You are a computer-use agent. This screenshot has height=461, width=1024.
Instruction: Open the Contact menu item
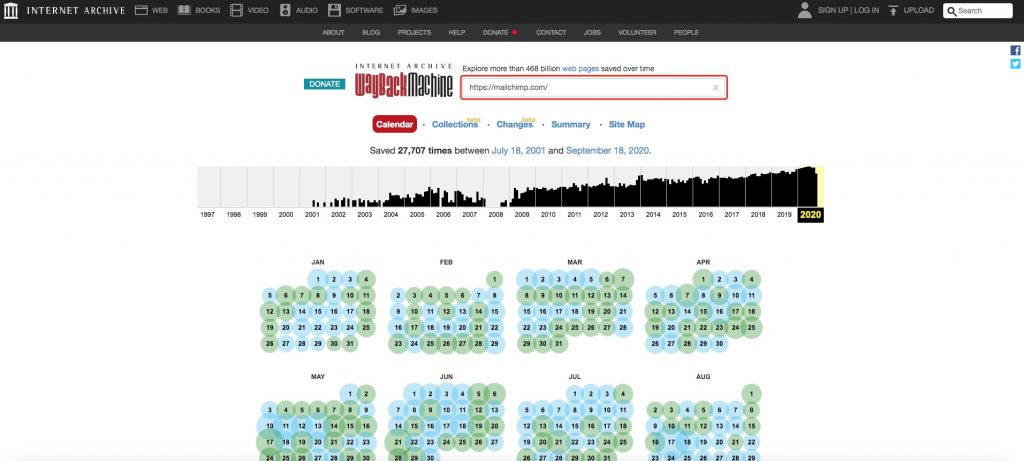[551, 33]
